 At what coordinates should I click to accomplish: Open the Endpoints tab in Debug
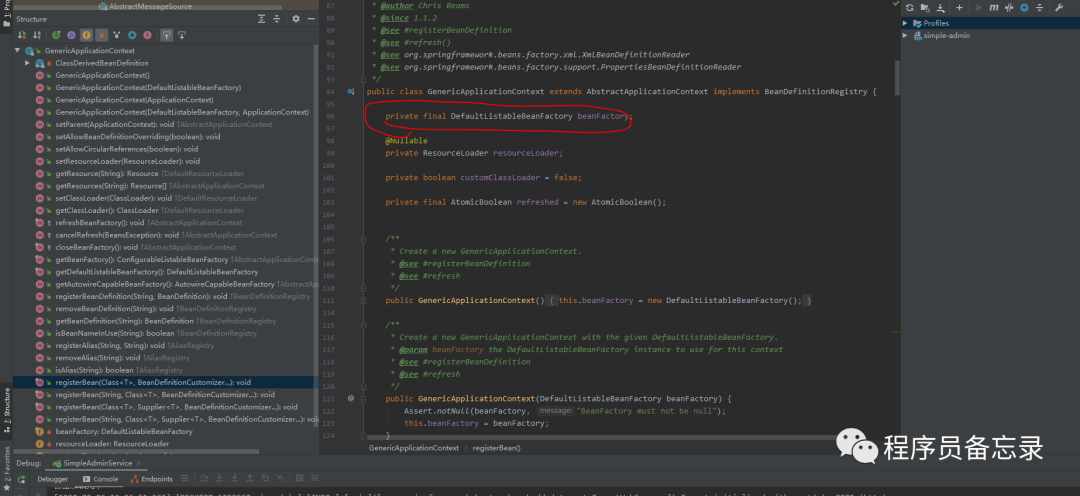155,479
